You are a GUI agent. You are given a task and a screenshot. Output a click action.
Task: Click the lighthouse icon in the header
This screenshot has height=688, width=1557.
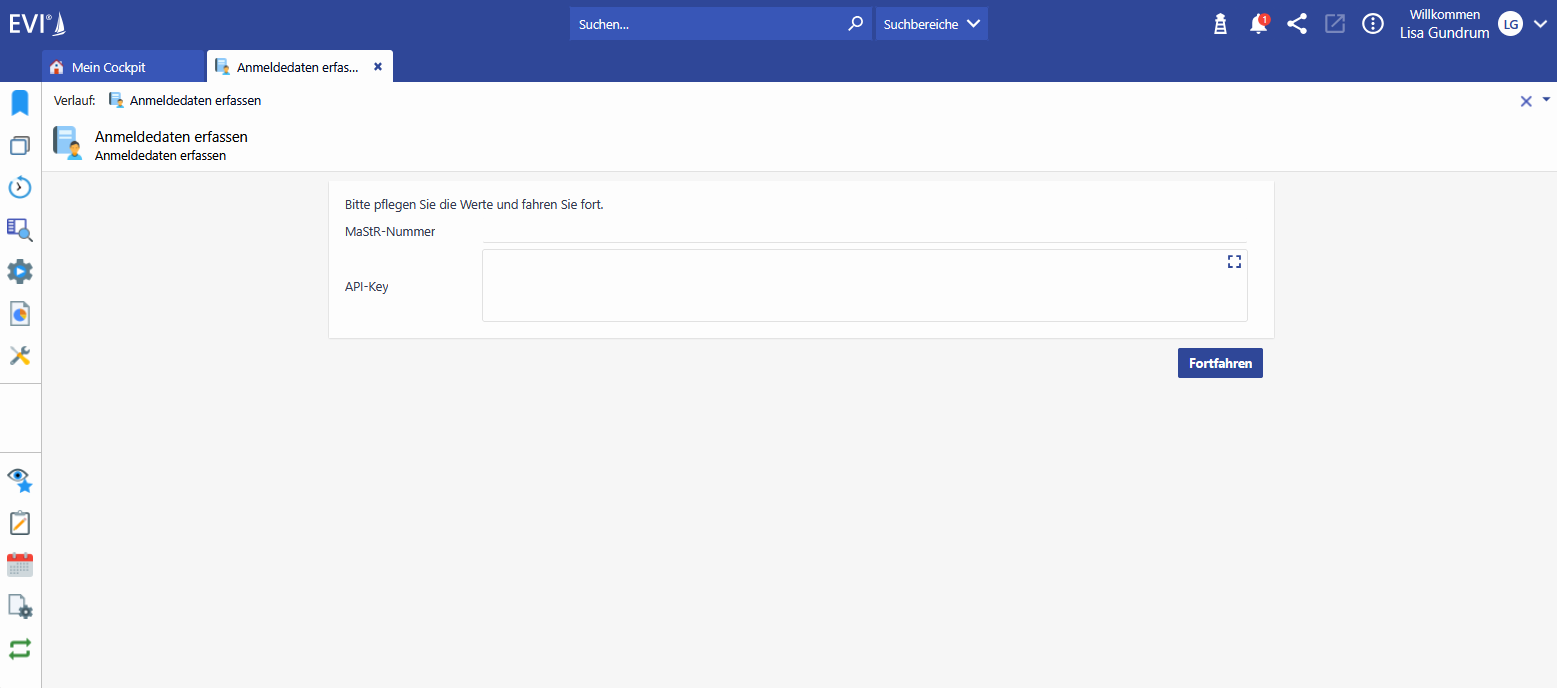click(1220, 25)
